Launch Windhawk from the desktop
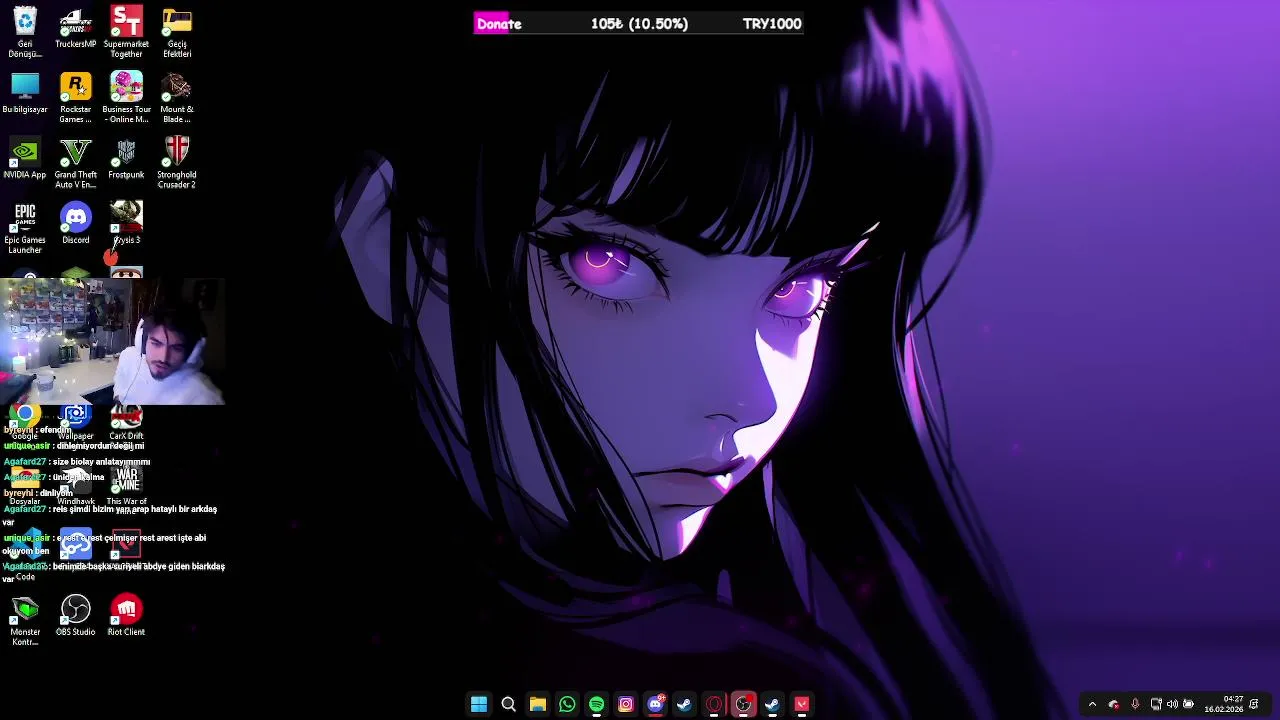This screenshot has width=1280, height=720. (x=75, y=486)
